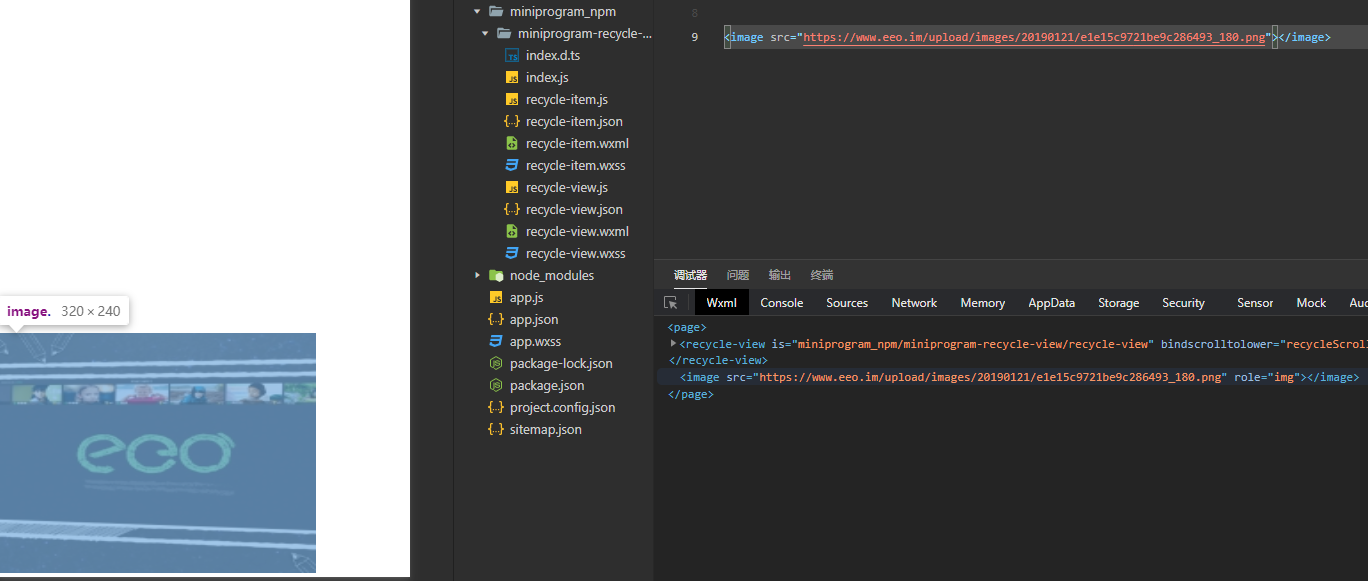The image size is (1368, 581).
Task: Click the eeo preview image in simulator
Action: (x=158, y=453)
